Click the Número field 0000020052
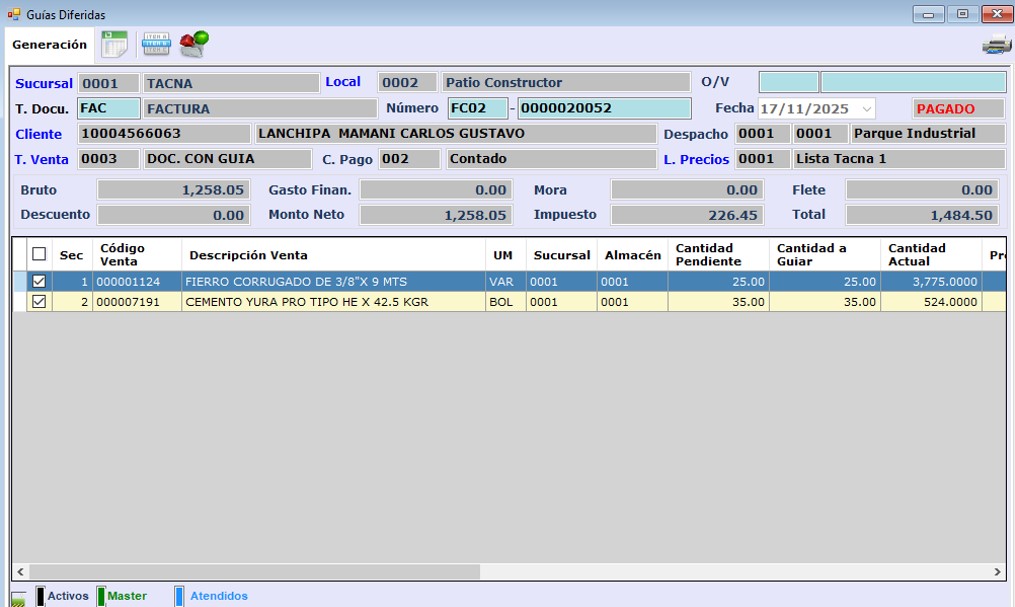Screen dimensions: 1015x607 604,109
